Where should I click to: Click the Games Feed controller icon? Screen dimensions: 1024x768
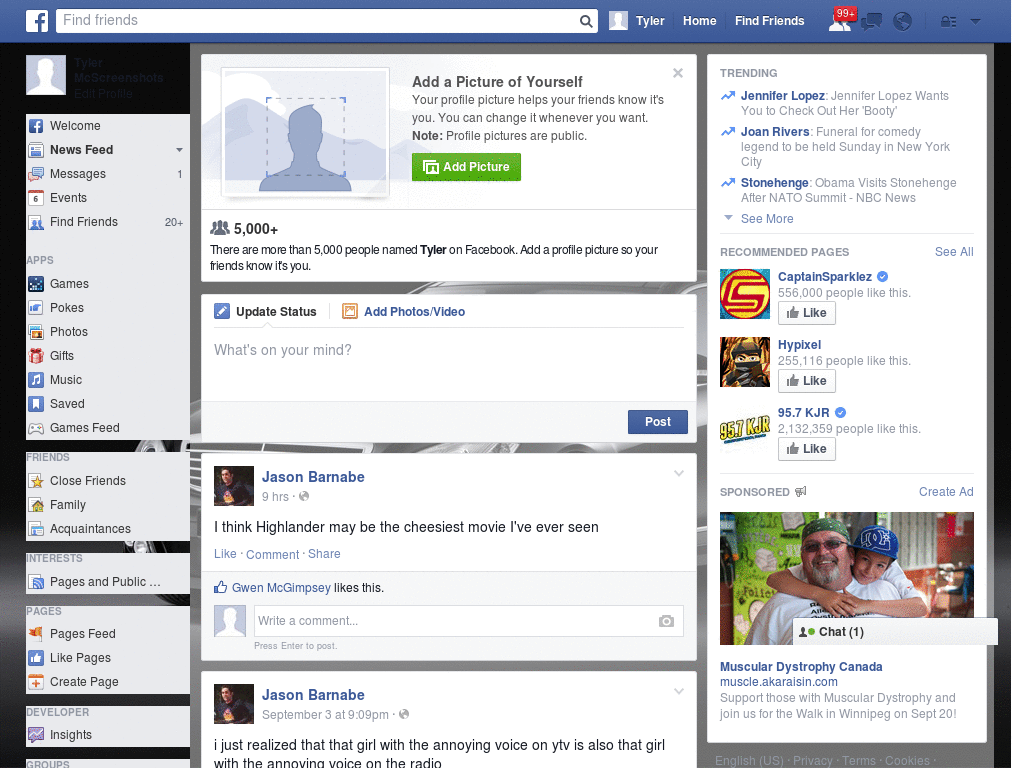(x=36, y=428)
